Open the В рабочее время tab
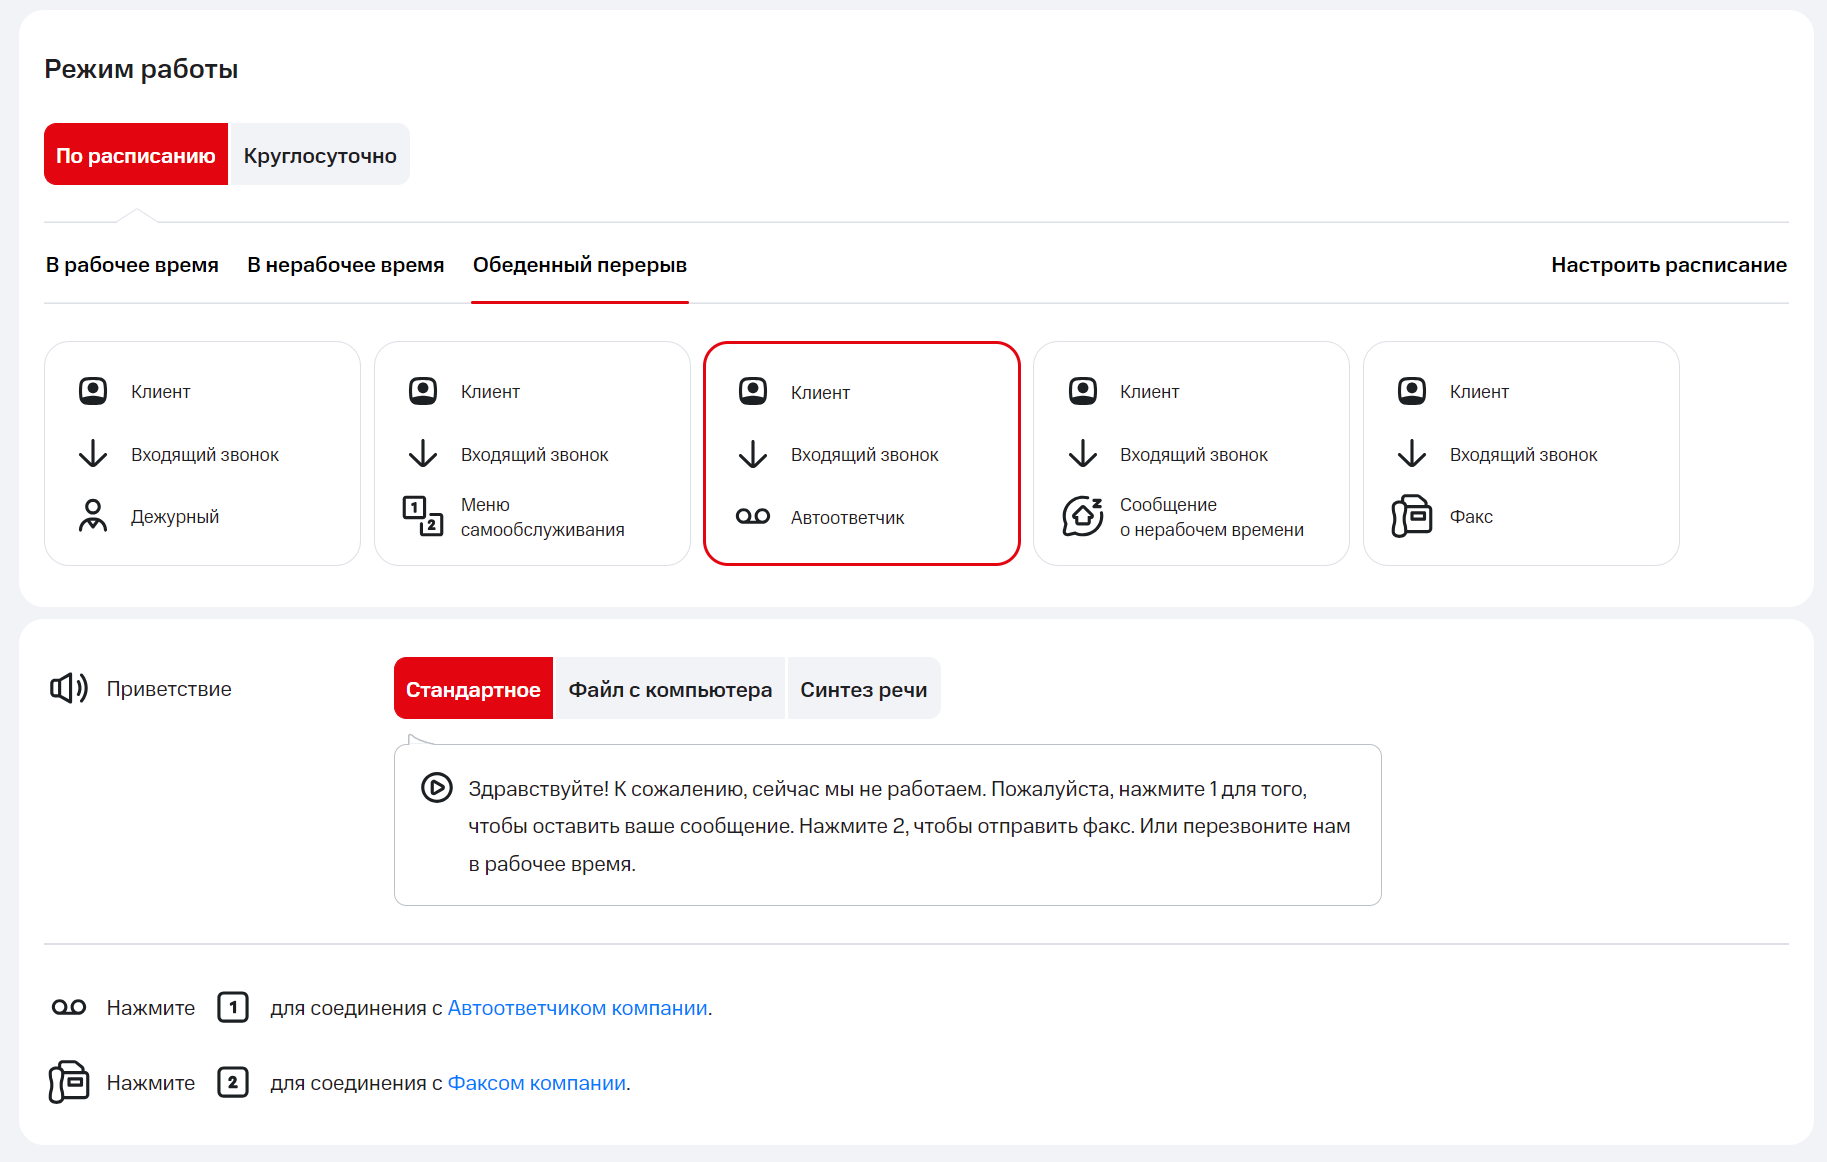This screenshot has height=1162, width=1827. point(132,265)
